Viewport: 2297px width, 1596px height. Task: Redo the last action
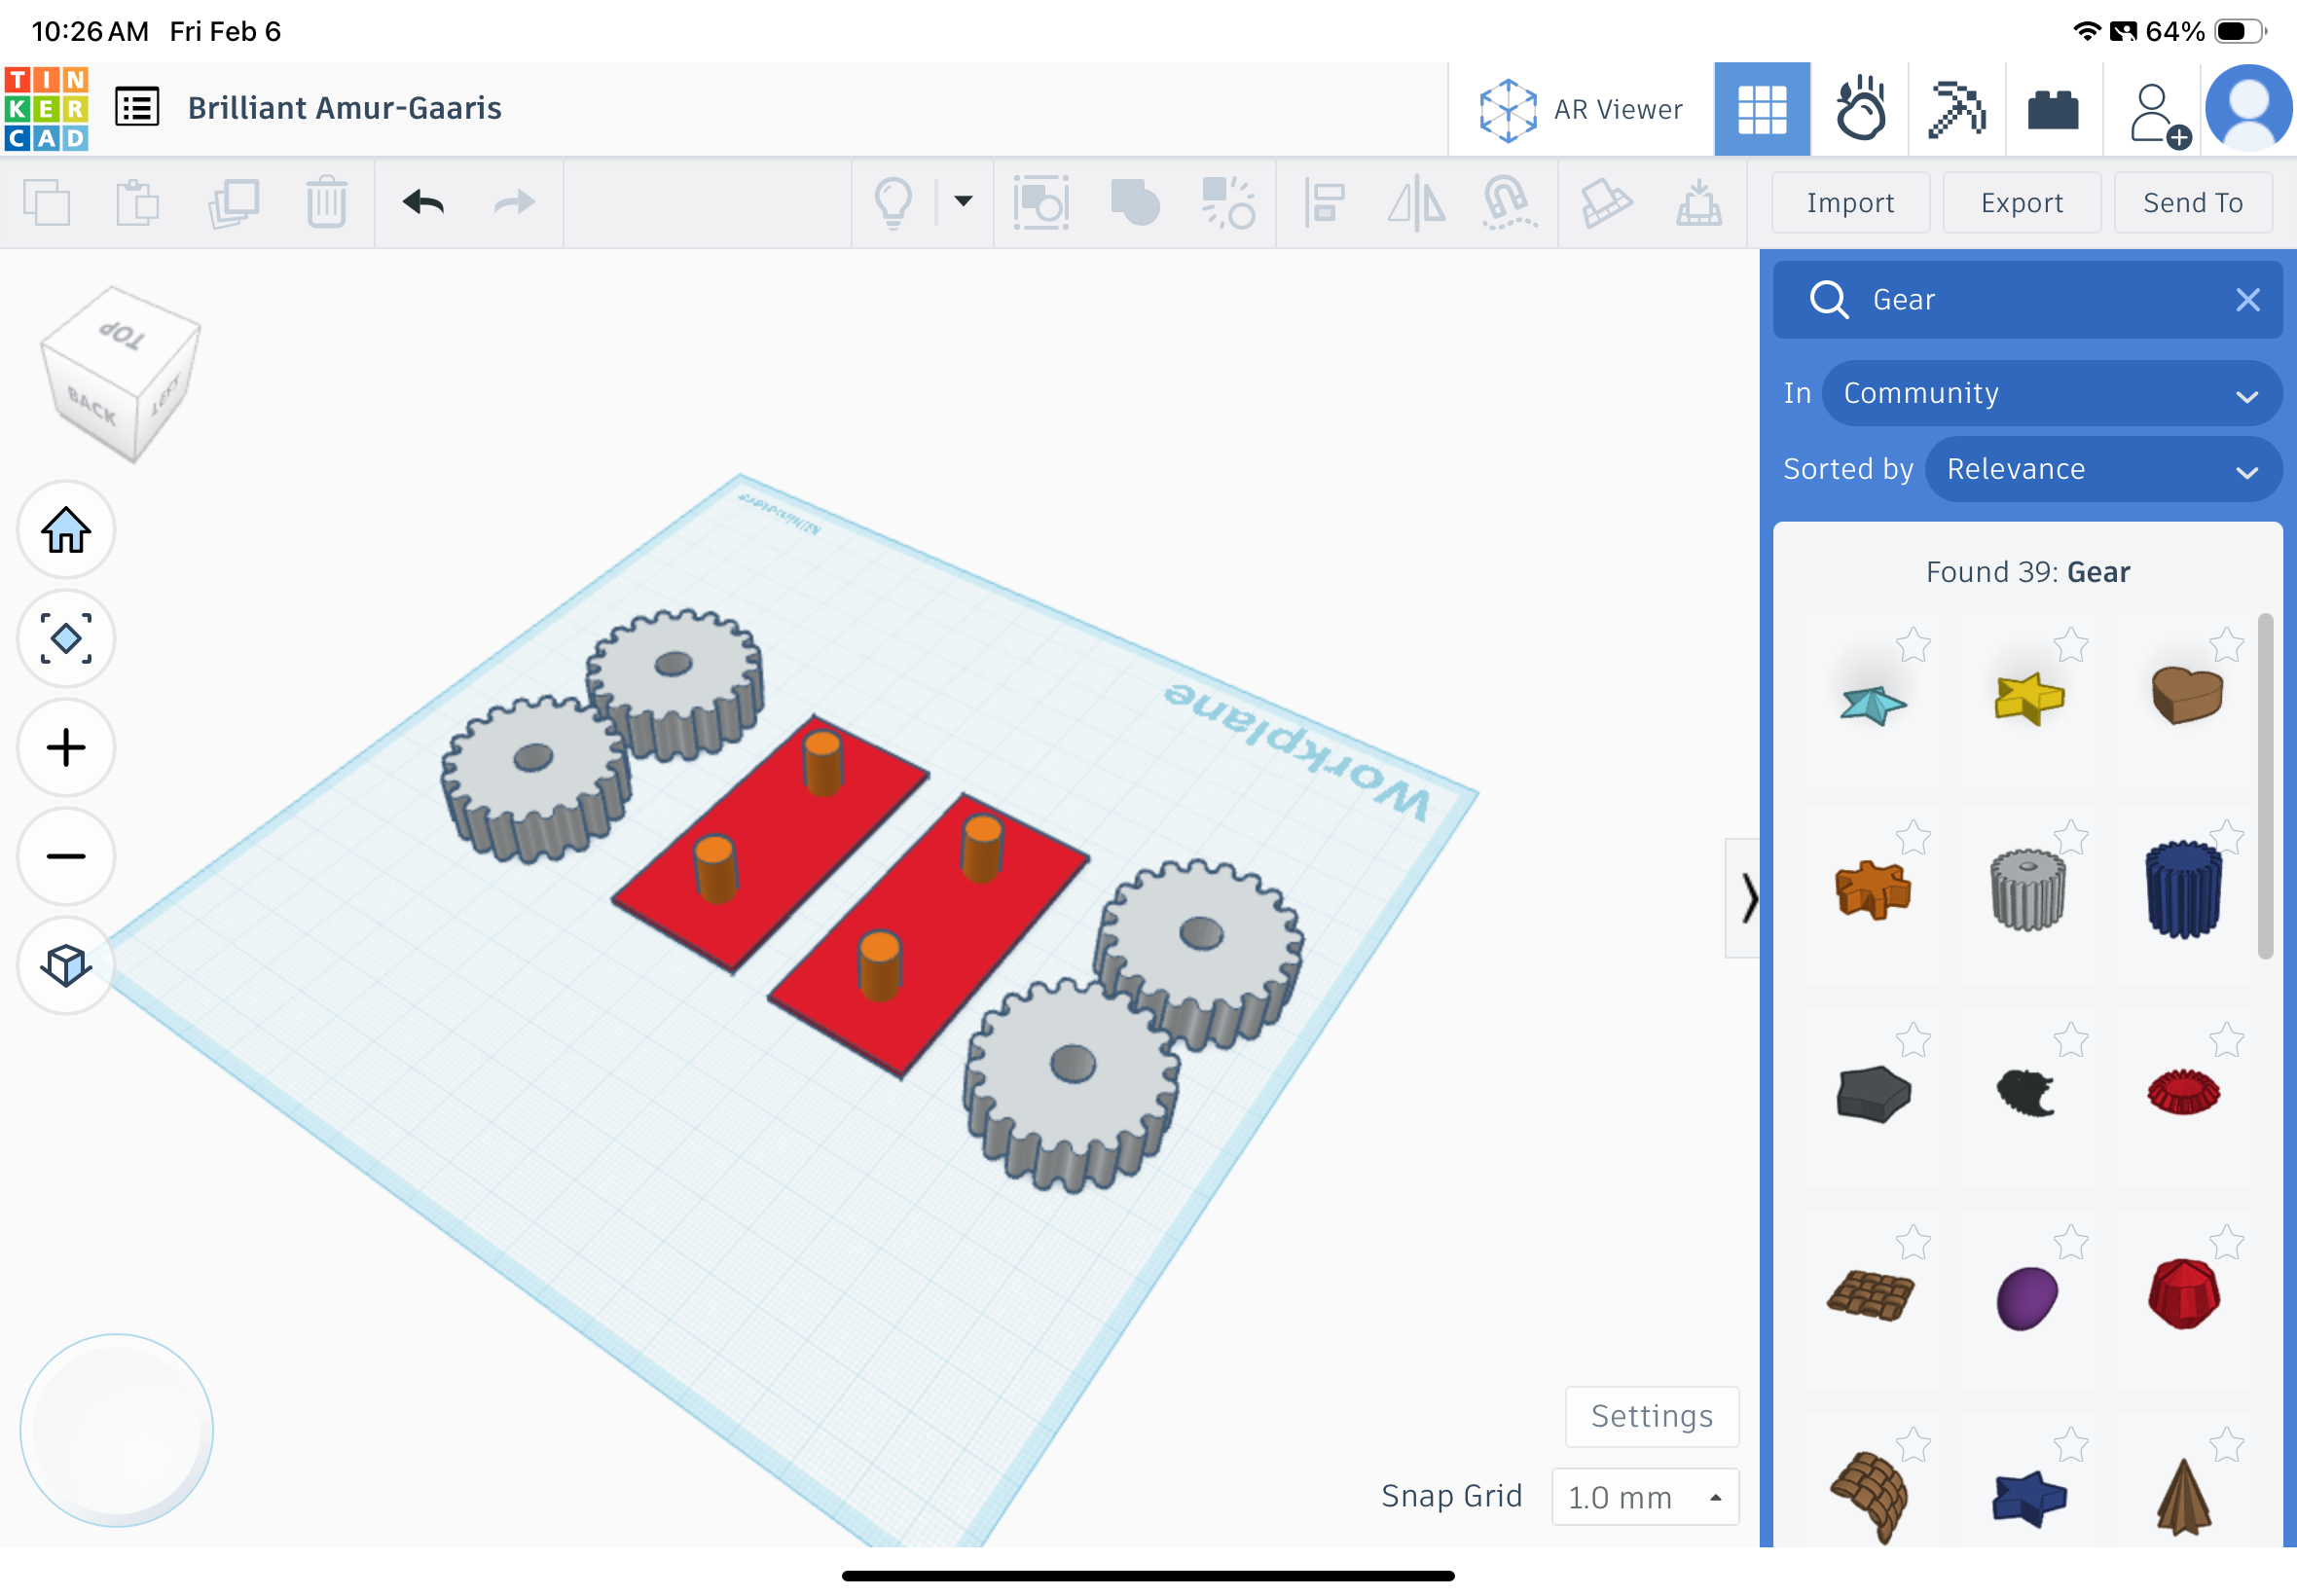pos(514,203)
